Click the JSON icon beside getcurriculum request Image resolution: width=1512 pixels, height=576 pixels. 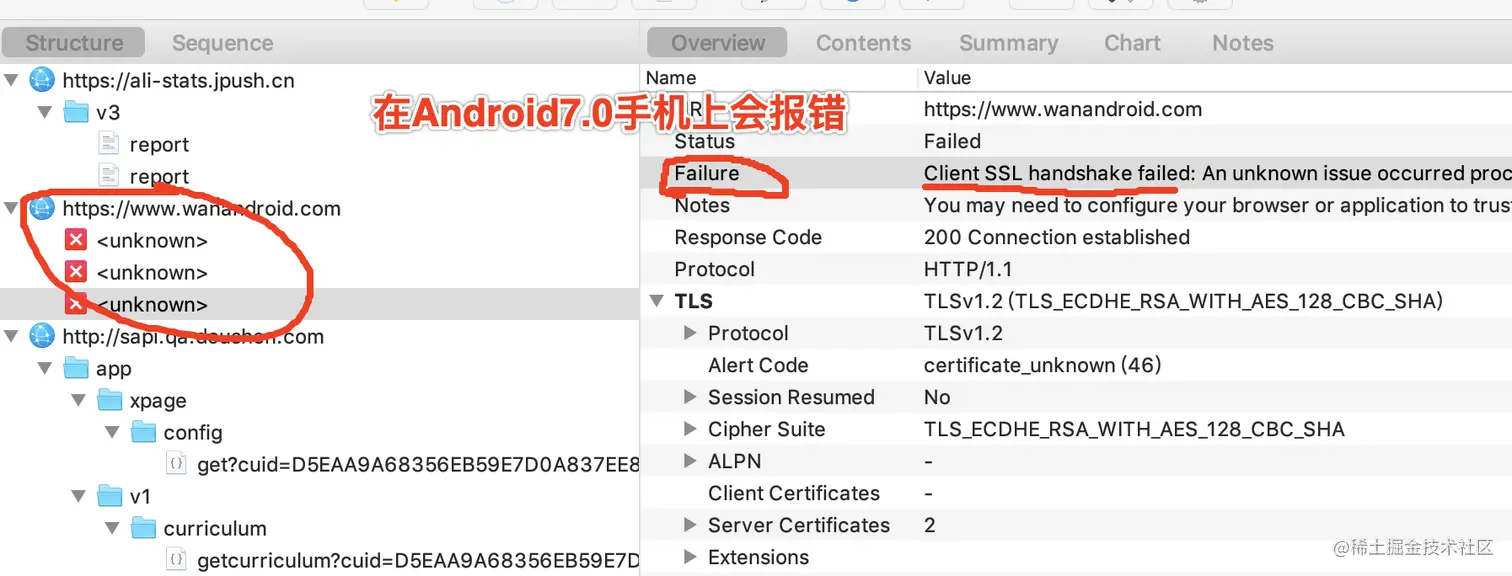click(x=176, y=559)
